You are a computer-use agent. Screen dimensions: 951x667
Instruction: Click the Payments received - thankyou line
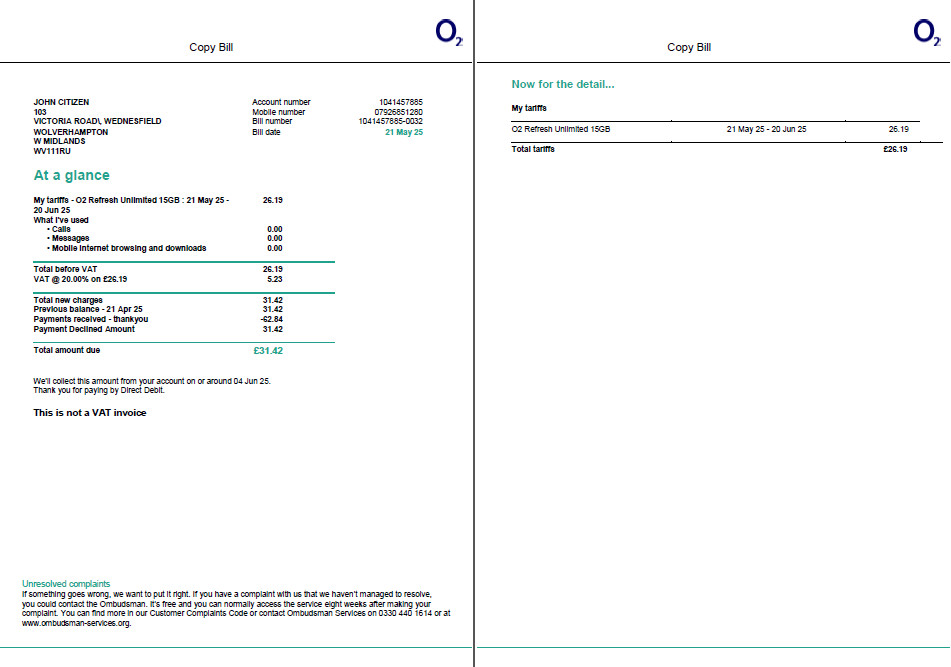click(91, 319)
